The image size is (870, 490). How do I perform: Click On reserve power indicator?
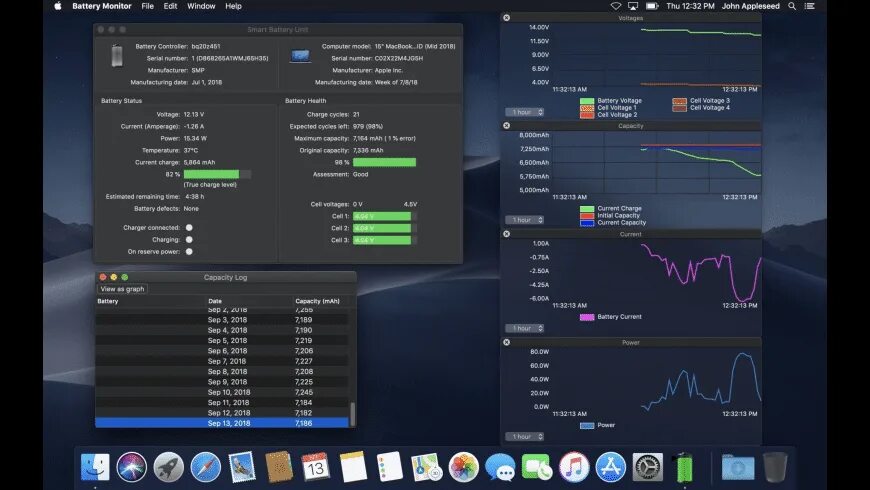coord(189,251)
